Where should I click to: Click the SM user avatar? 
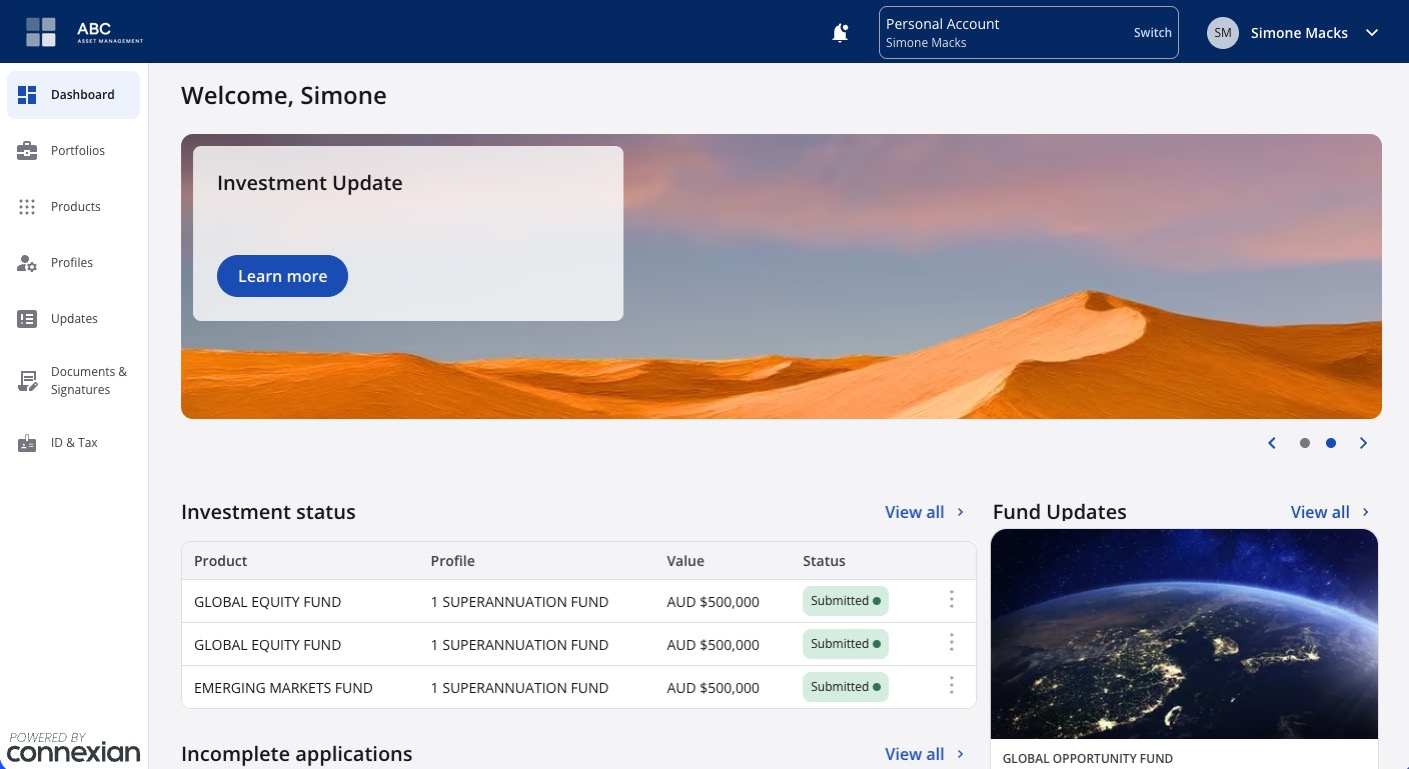point(1223,33)
